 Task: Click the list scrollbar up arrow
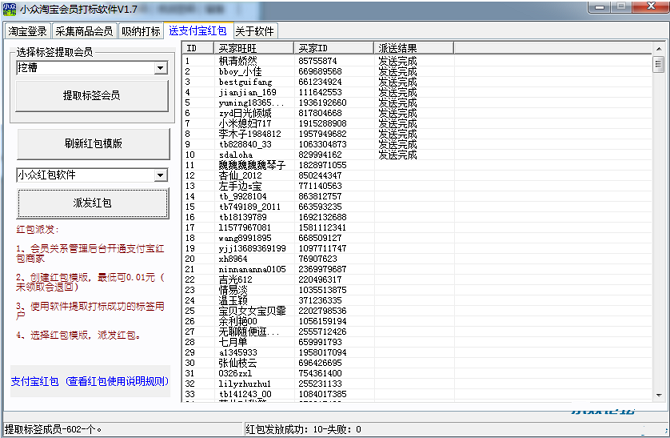pyautogui.click(x=658, y=49)
